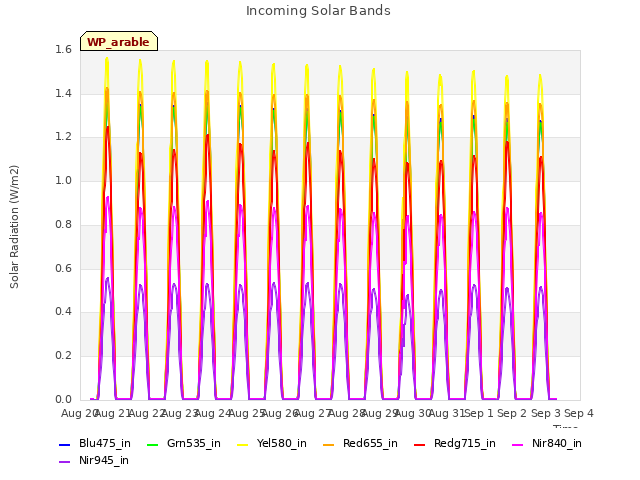Toggle the Grn535_in legend entry
Viewport: 640px width, 480px height.
(x=184, y=444)
